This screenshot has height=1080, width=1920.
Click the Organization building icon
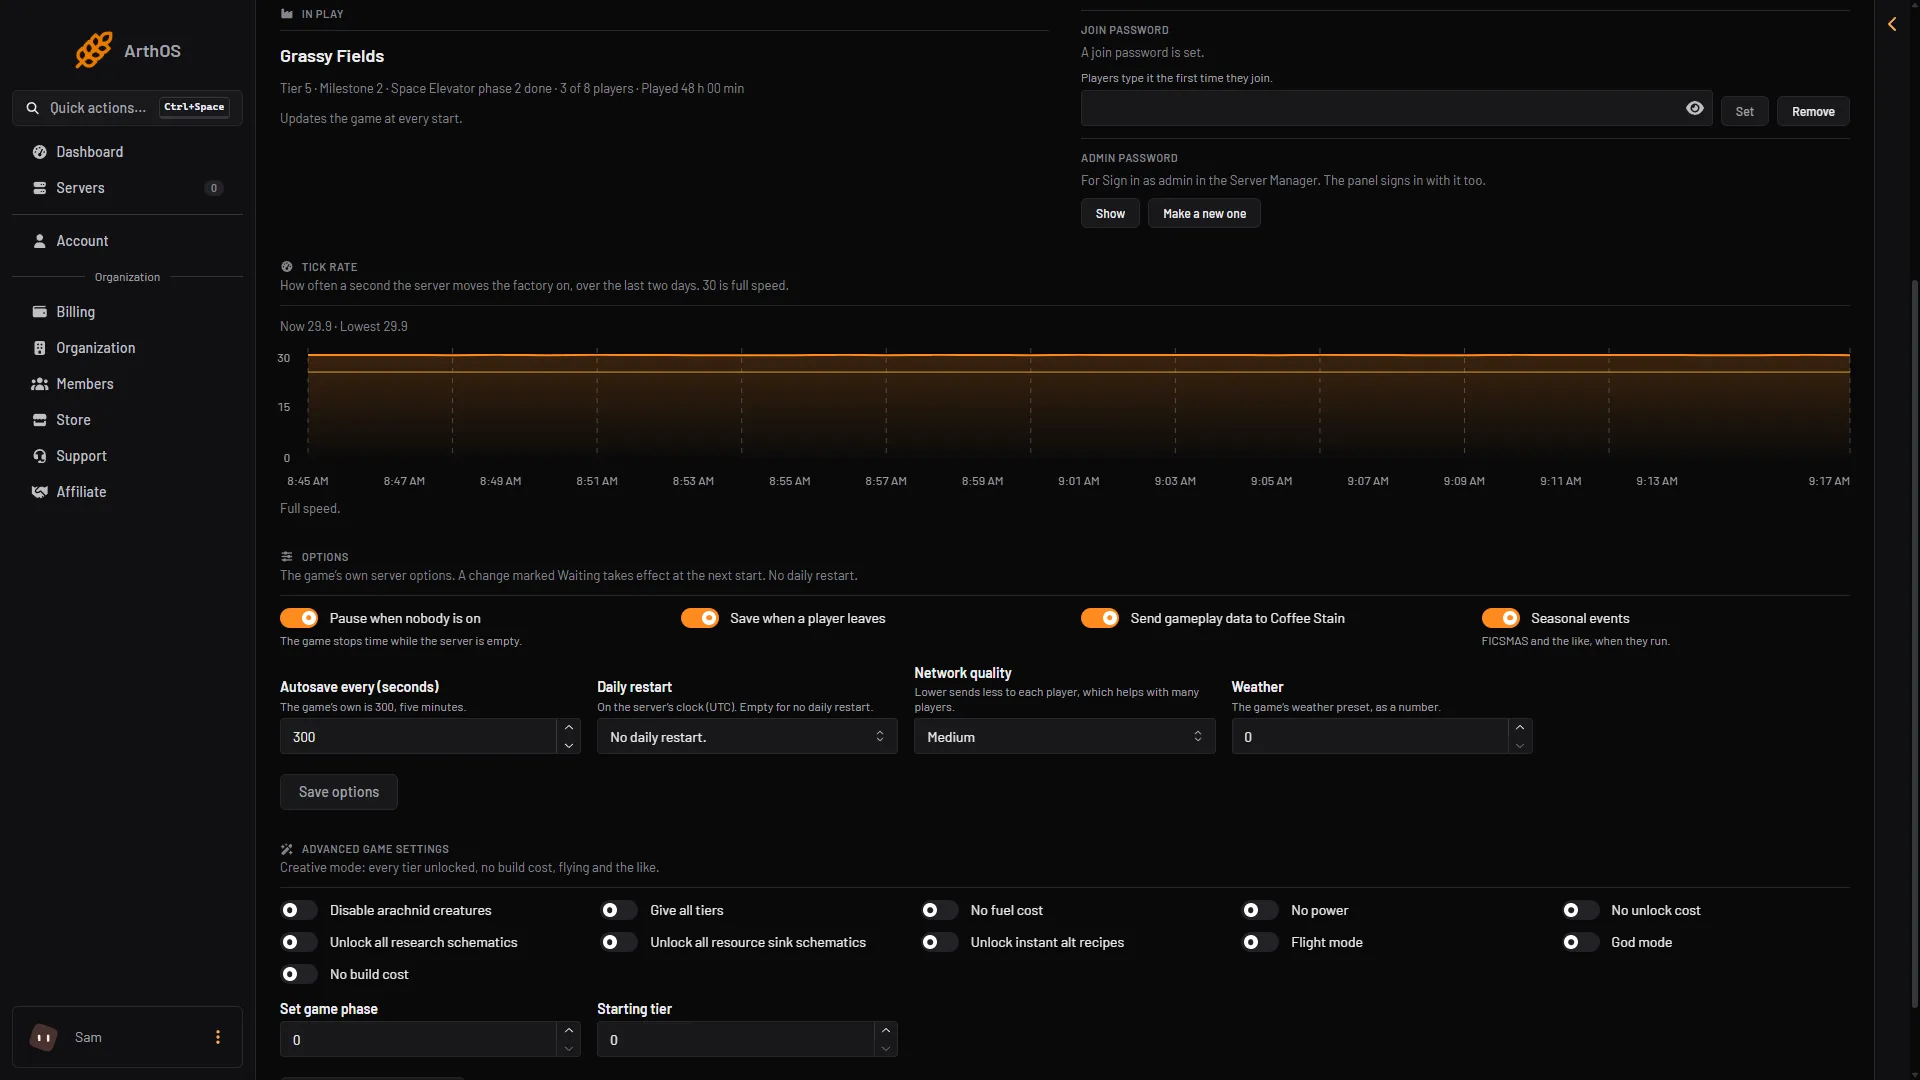[x=40, y=348]
